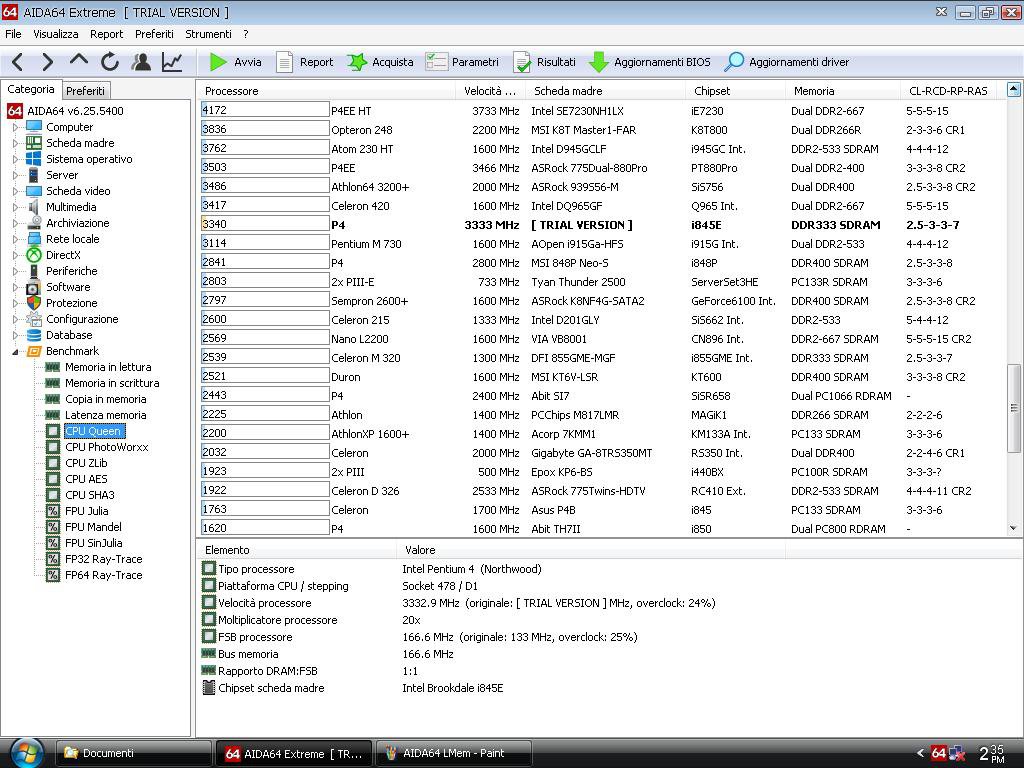The height and width of the screenshot is (768, 1024).
Task: Expand the Computer tree node
Action: click(x=16, y=127)
